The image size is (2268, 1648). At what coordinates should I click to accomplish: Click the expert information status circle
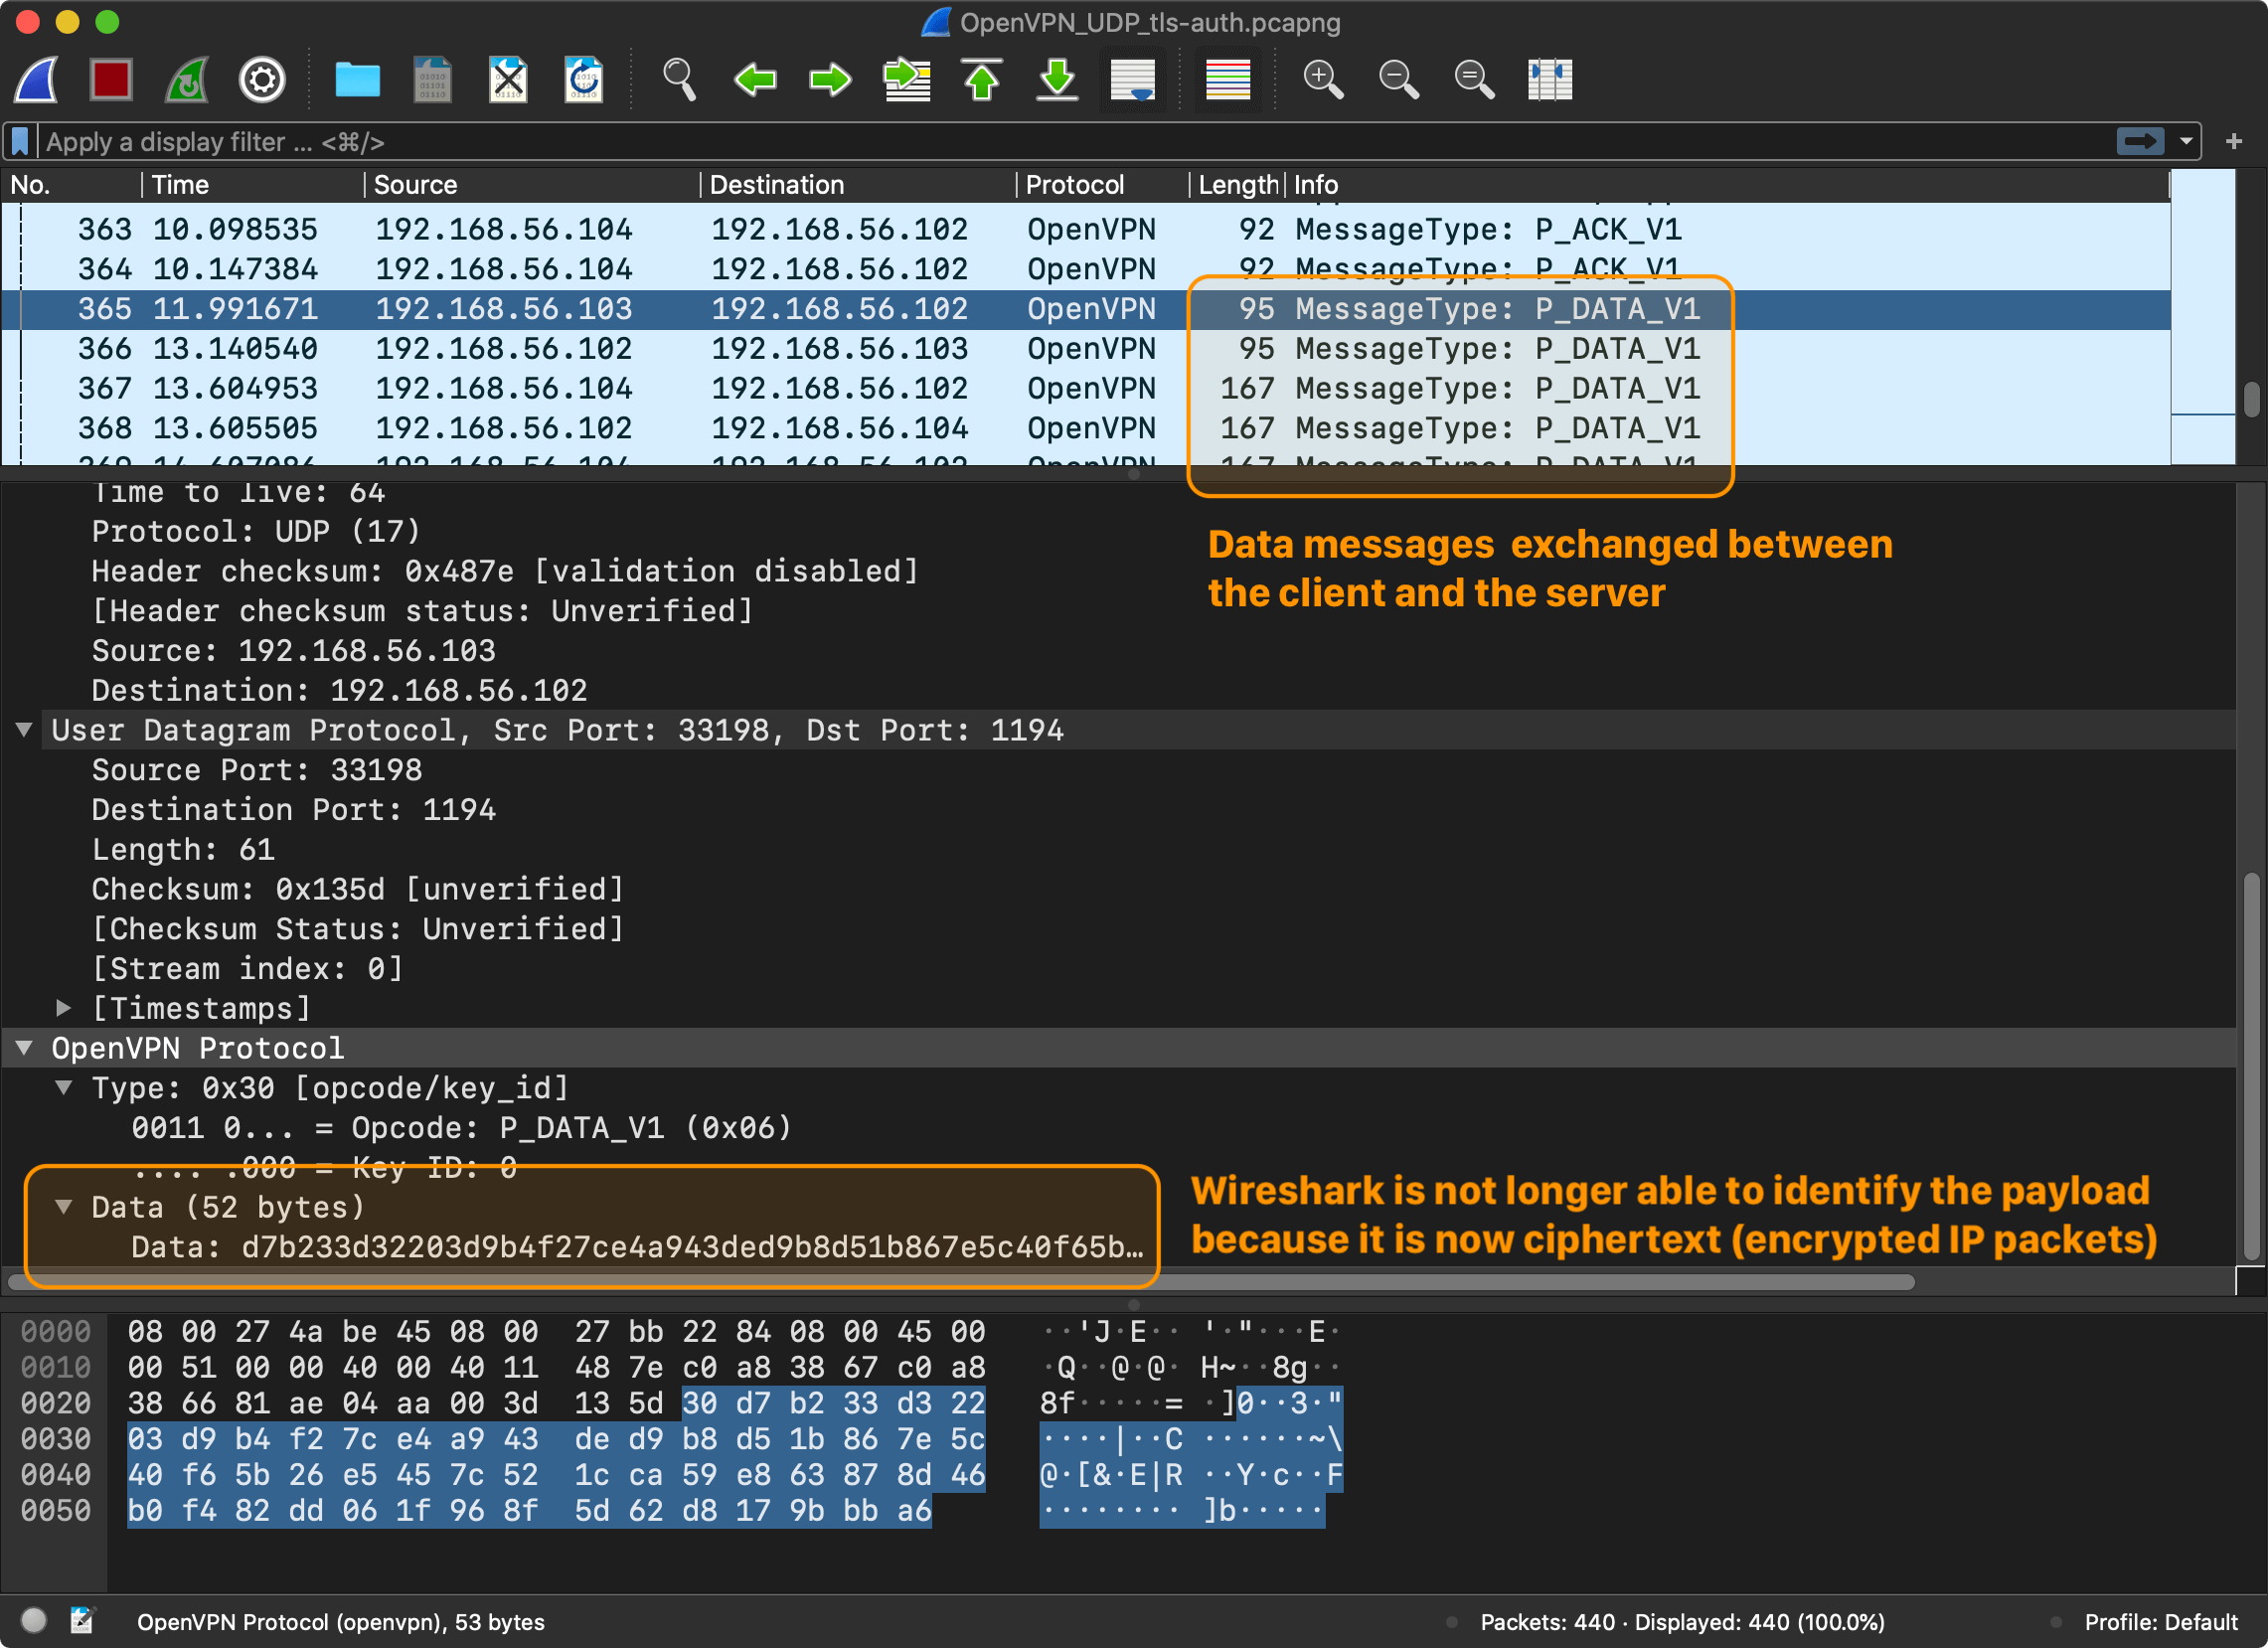[x=34, y=1620]
